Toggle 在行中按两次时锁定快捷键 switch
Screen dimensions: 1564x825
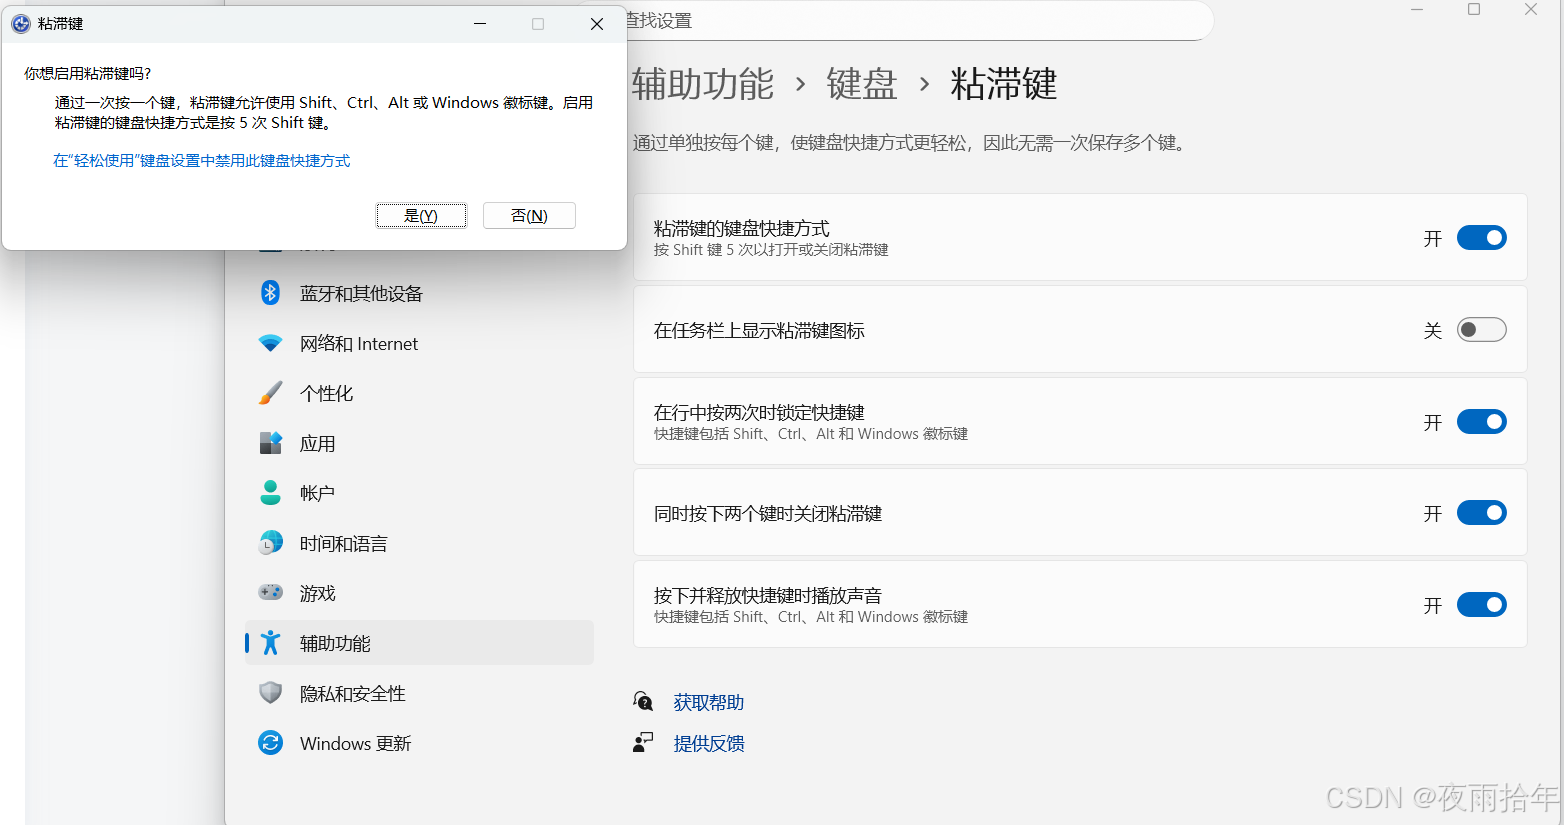coord(1482,422)
